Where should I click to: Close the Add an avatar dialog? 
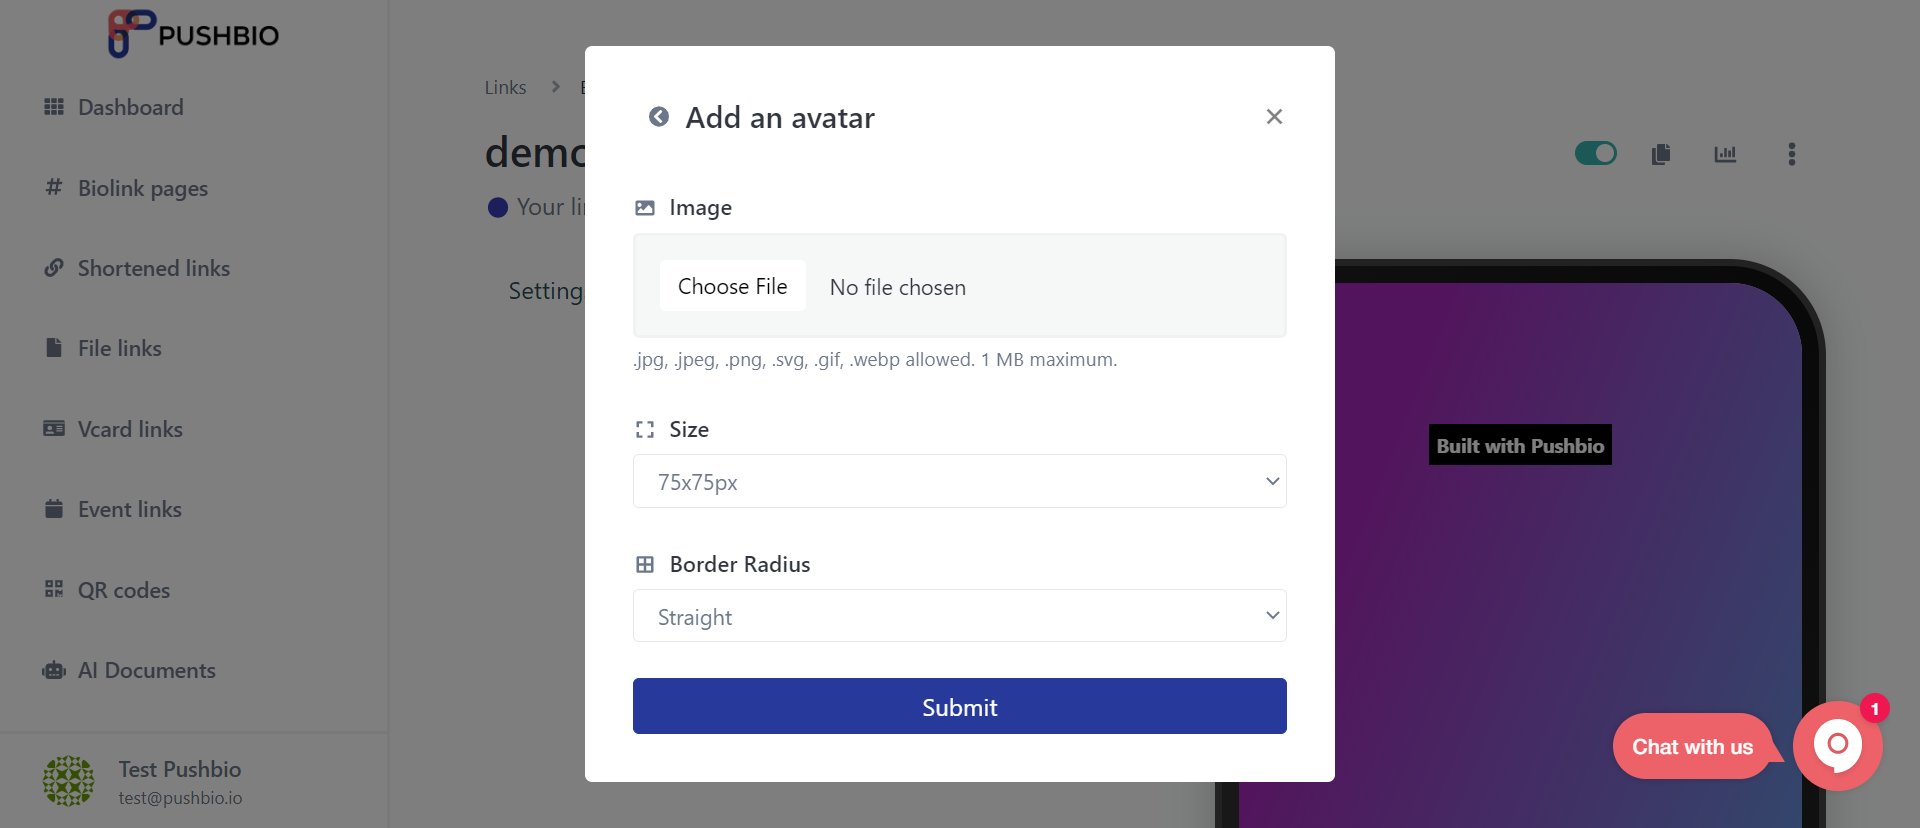tap(1274, 117)
